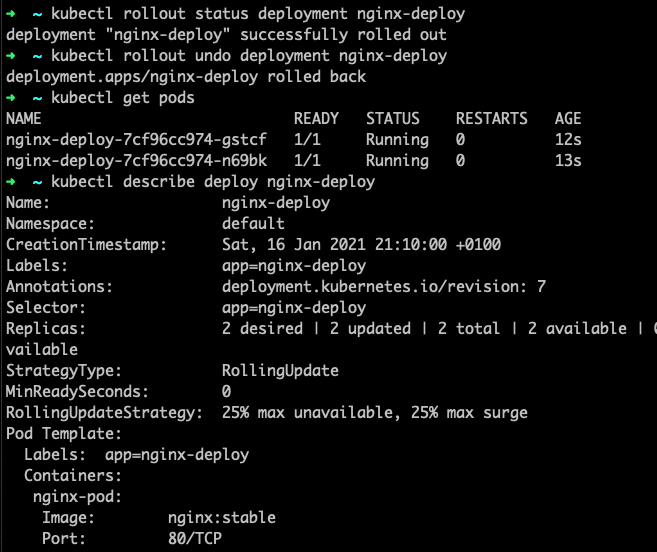
Task: Click the 12s age of the gstcf pod
Action: click(568, 140)
